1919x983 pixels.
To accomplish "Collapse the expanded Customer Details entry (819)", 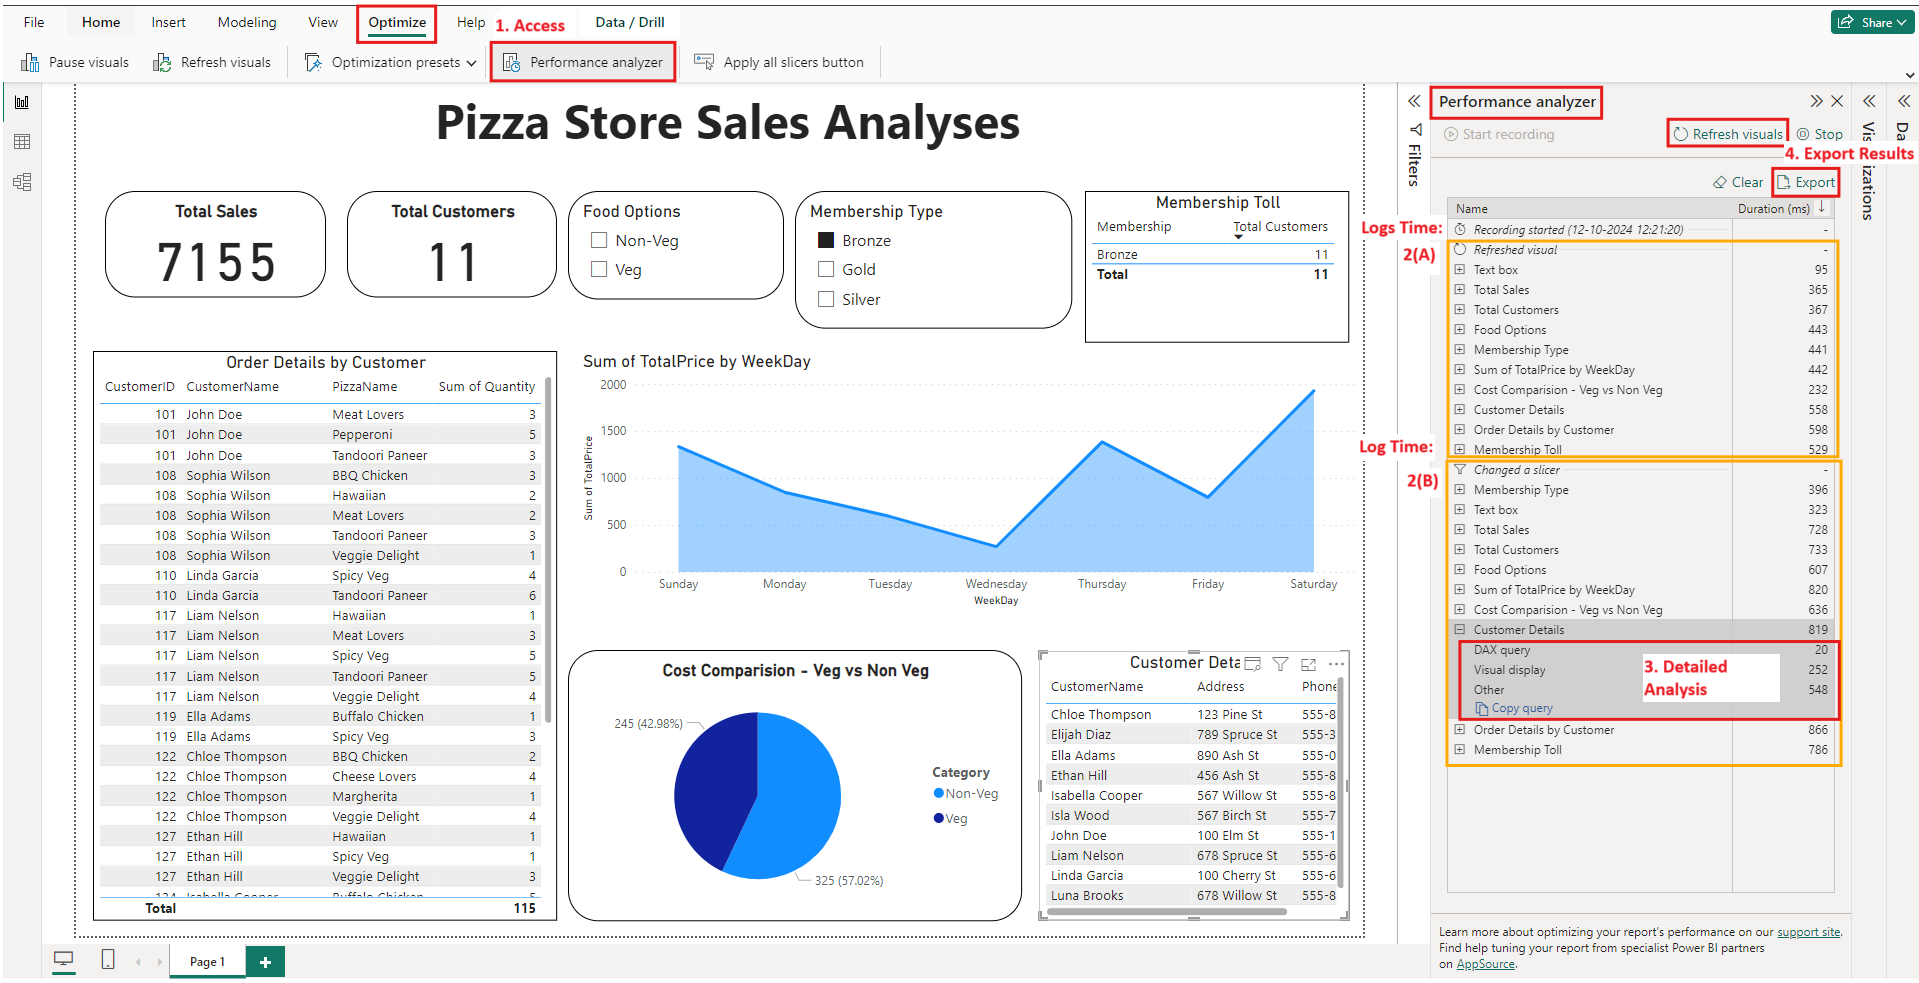I will click(x=1460, y=629).
